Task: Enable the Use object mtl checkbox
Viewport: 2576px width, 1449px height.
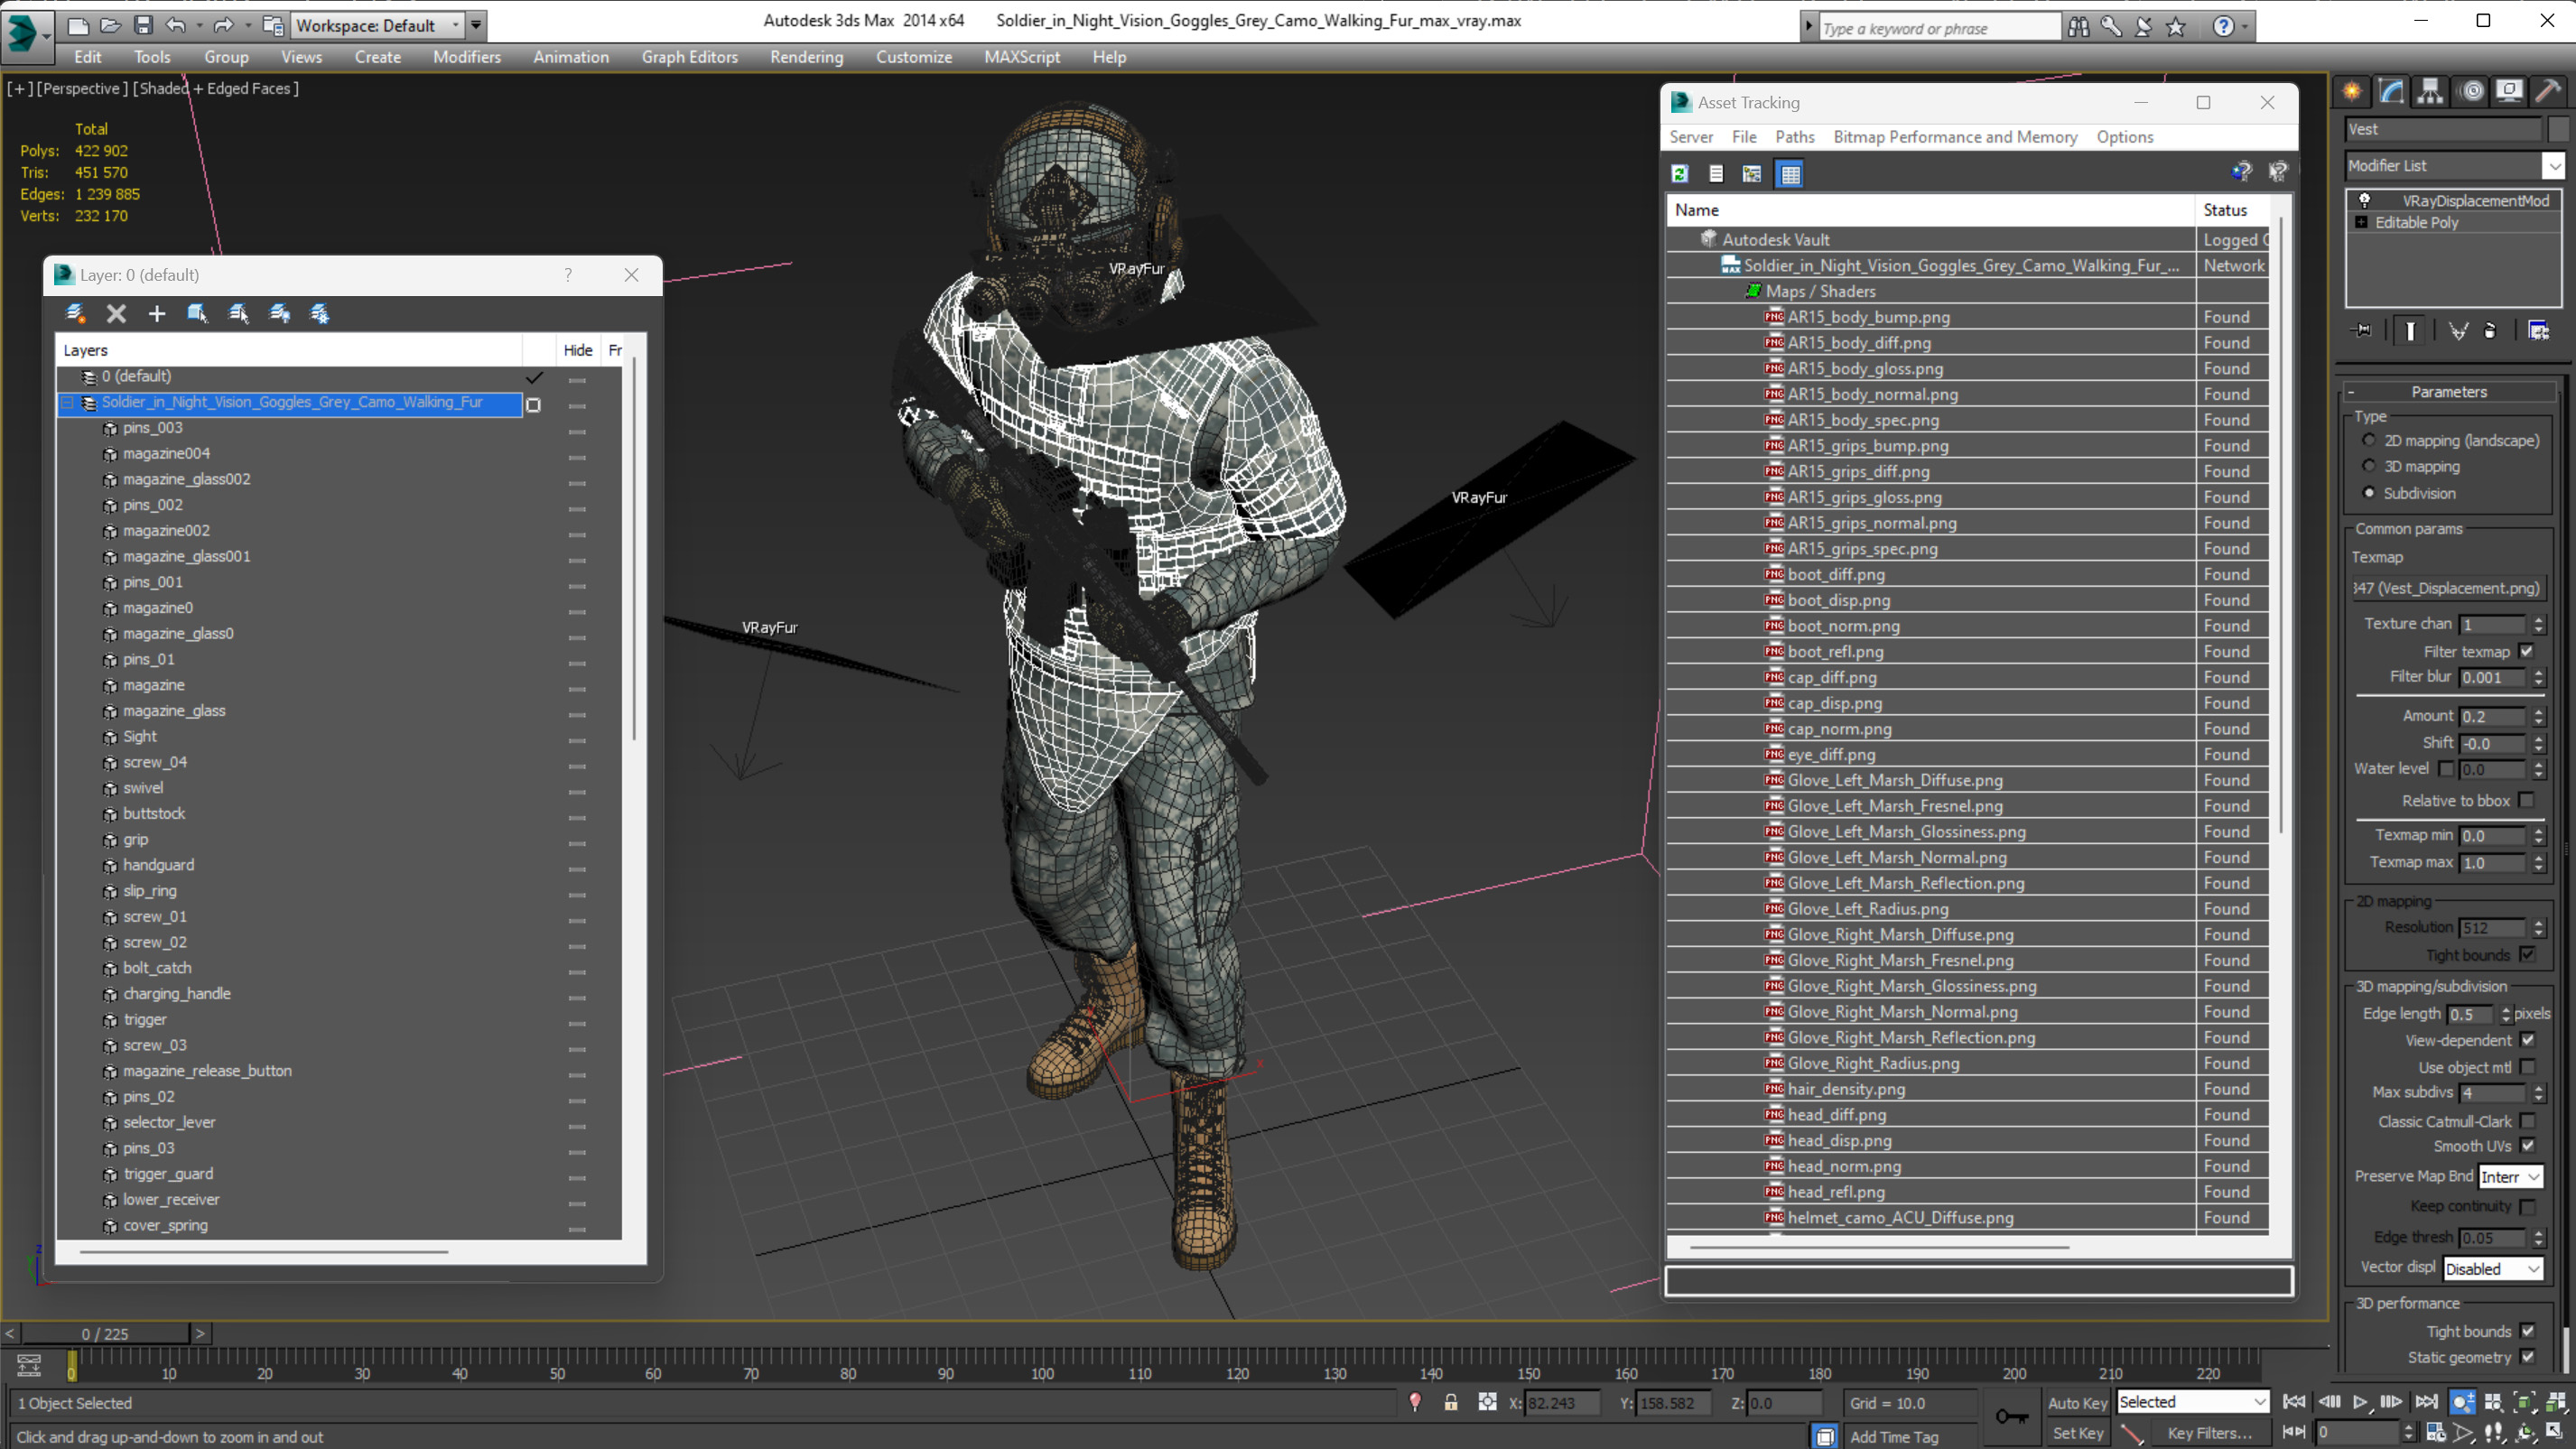Action: tap(2528, 1067)
